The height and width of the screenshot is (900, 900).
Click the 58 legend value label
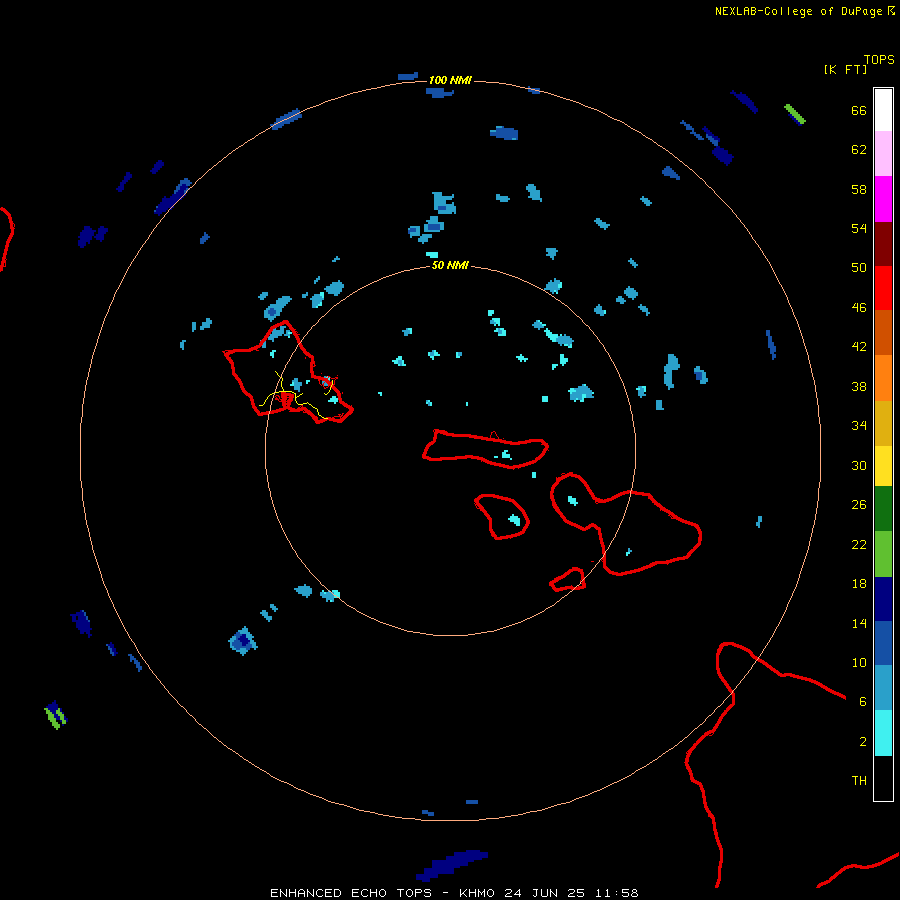(859, 189)
